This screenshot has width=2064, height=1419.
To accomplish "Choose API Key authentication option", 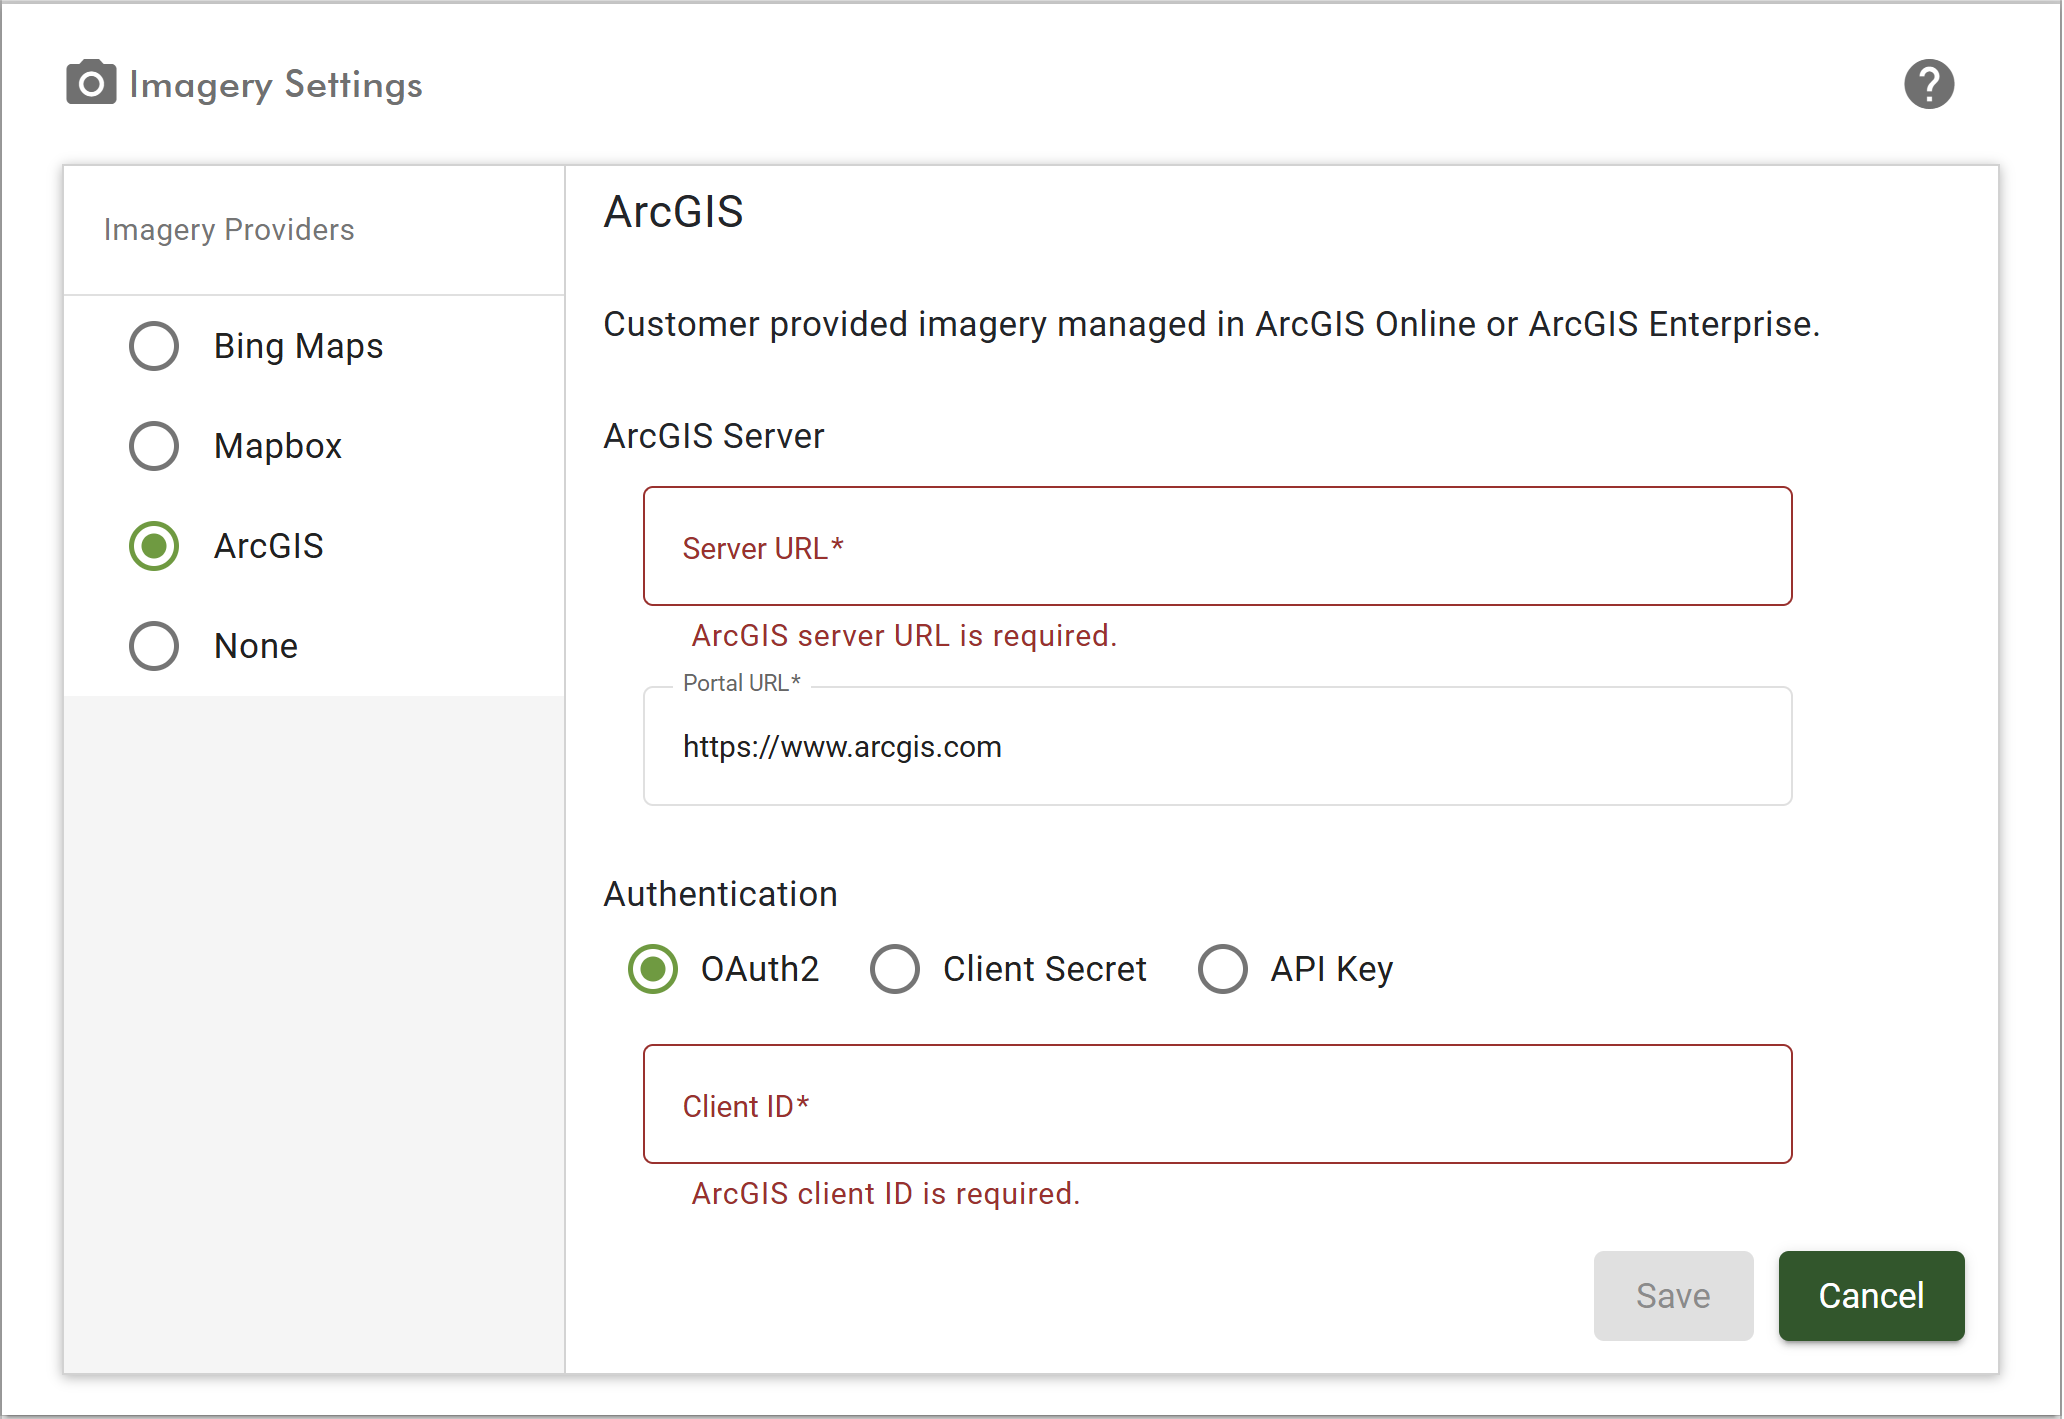I will point(1222,969).
